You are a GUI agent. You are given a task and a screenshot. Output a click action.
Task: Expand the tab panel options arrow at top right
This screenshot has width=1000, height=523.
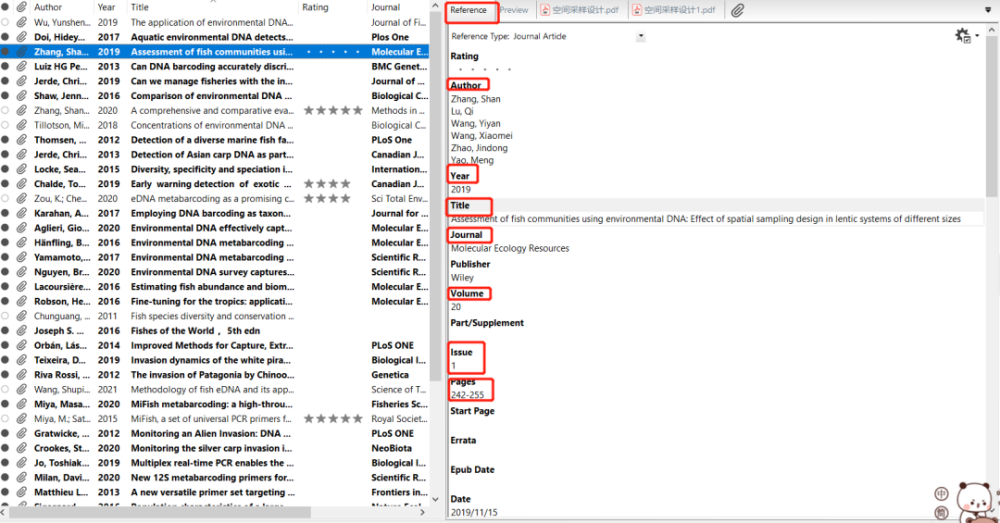(x=989, y=10)
